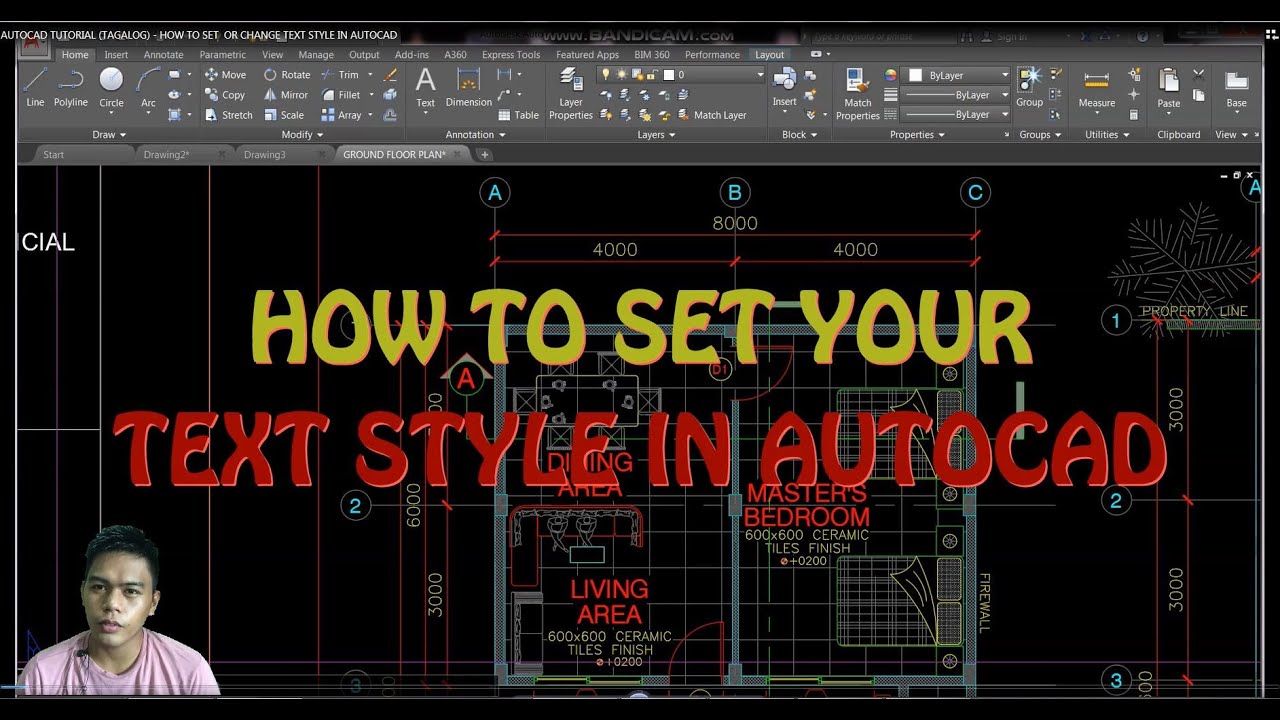Open the Manage ribbon tab
The width and height of the screenshot is (1280, 720).
pos(316,55)
